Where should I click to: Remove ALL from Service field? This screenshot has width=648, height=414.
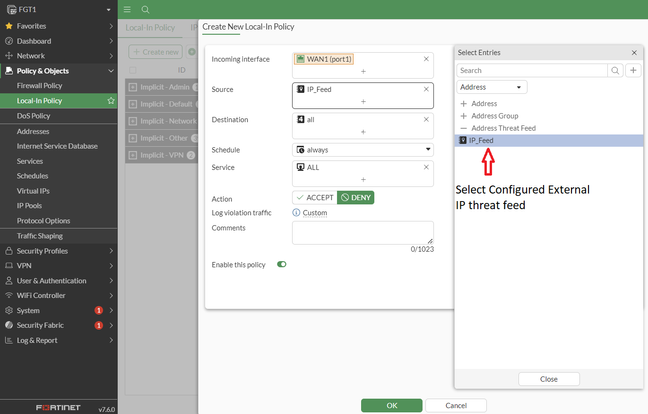coord(426,167)
